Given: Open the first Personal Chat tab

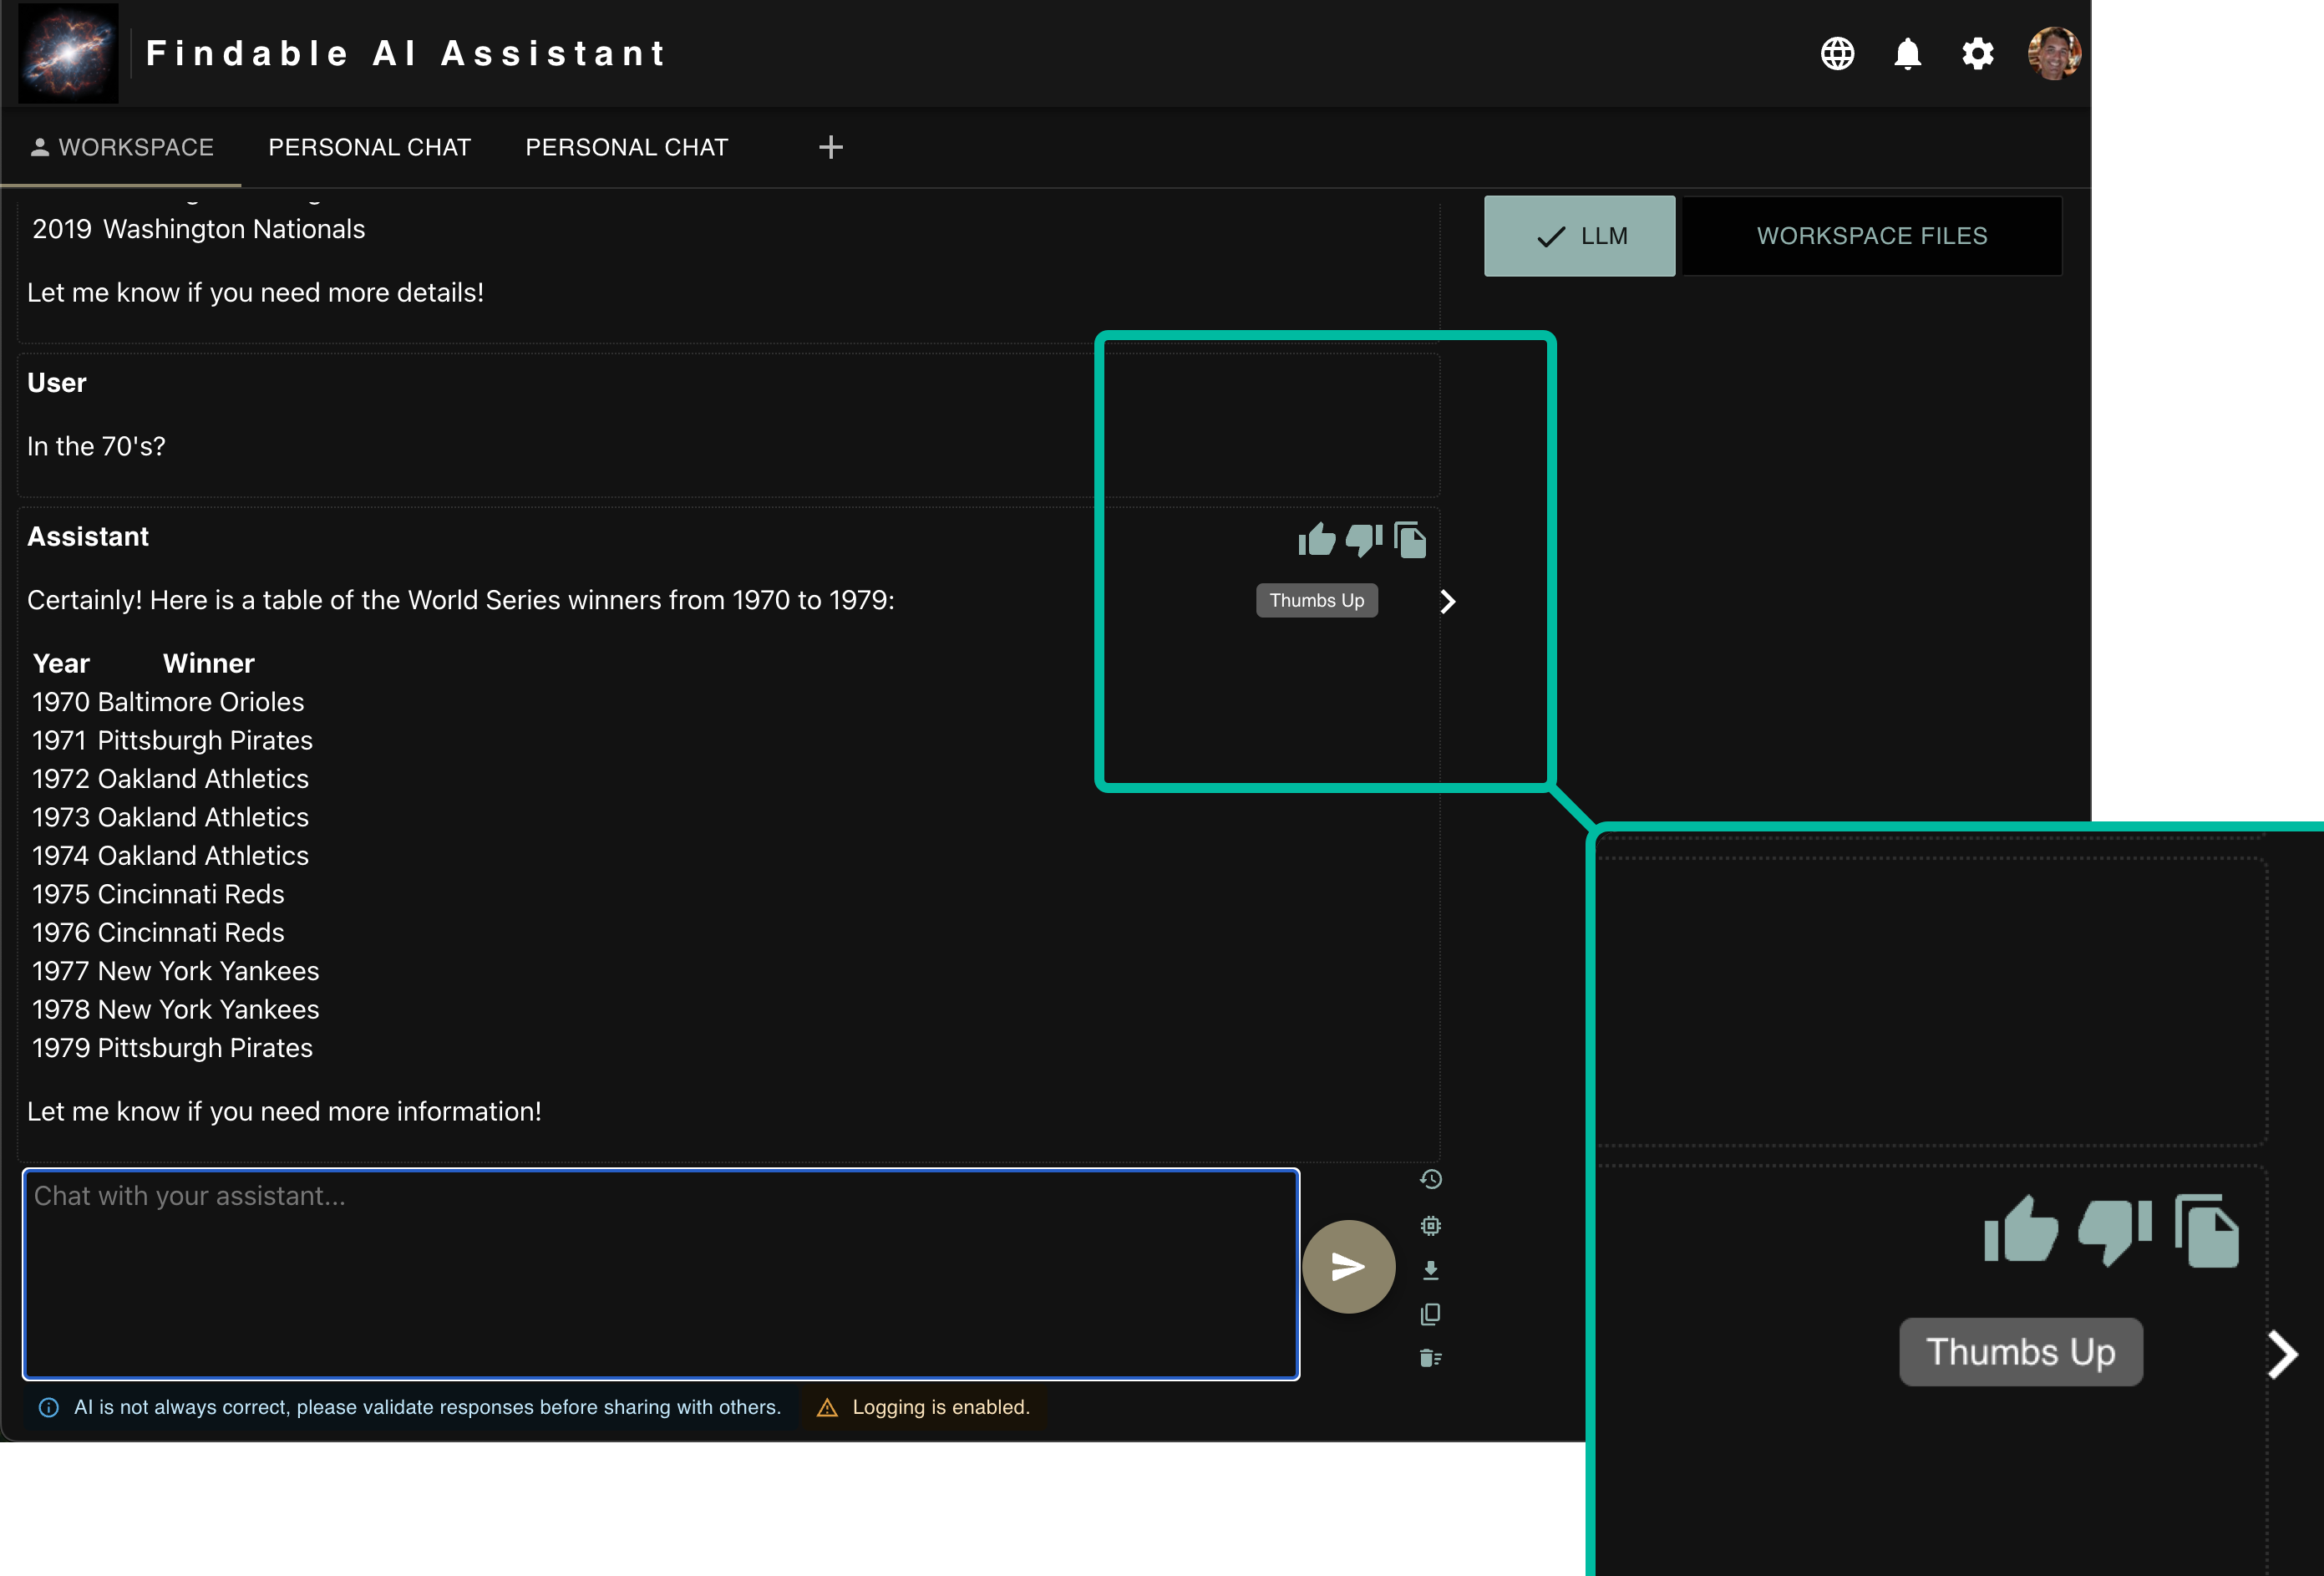Looking at the screenshot, I should (x=369, y=148).
